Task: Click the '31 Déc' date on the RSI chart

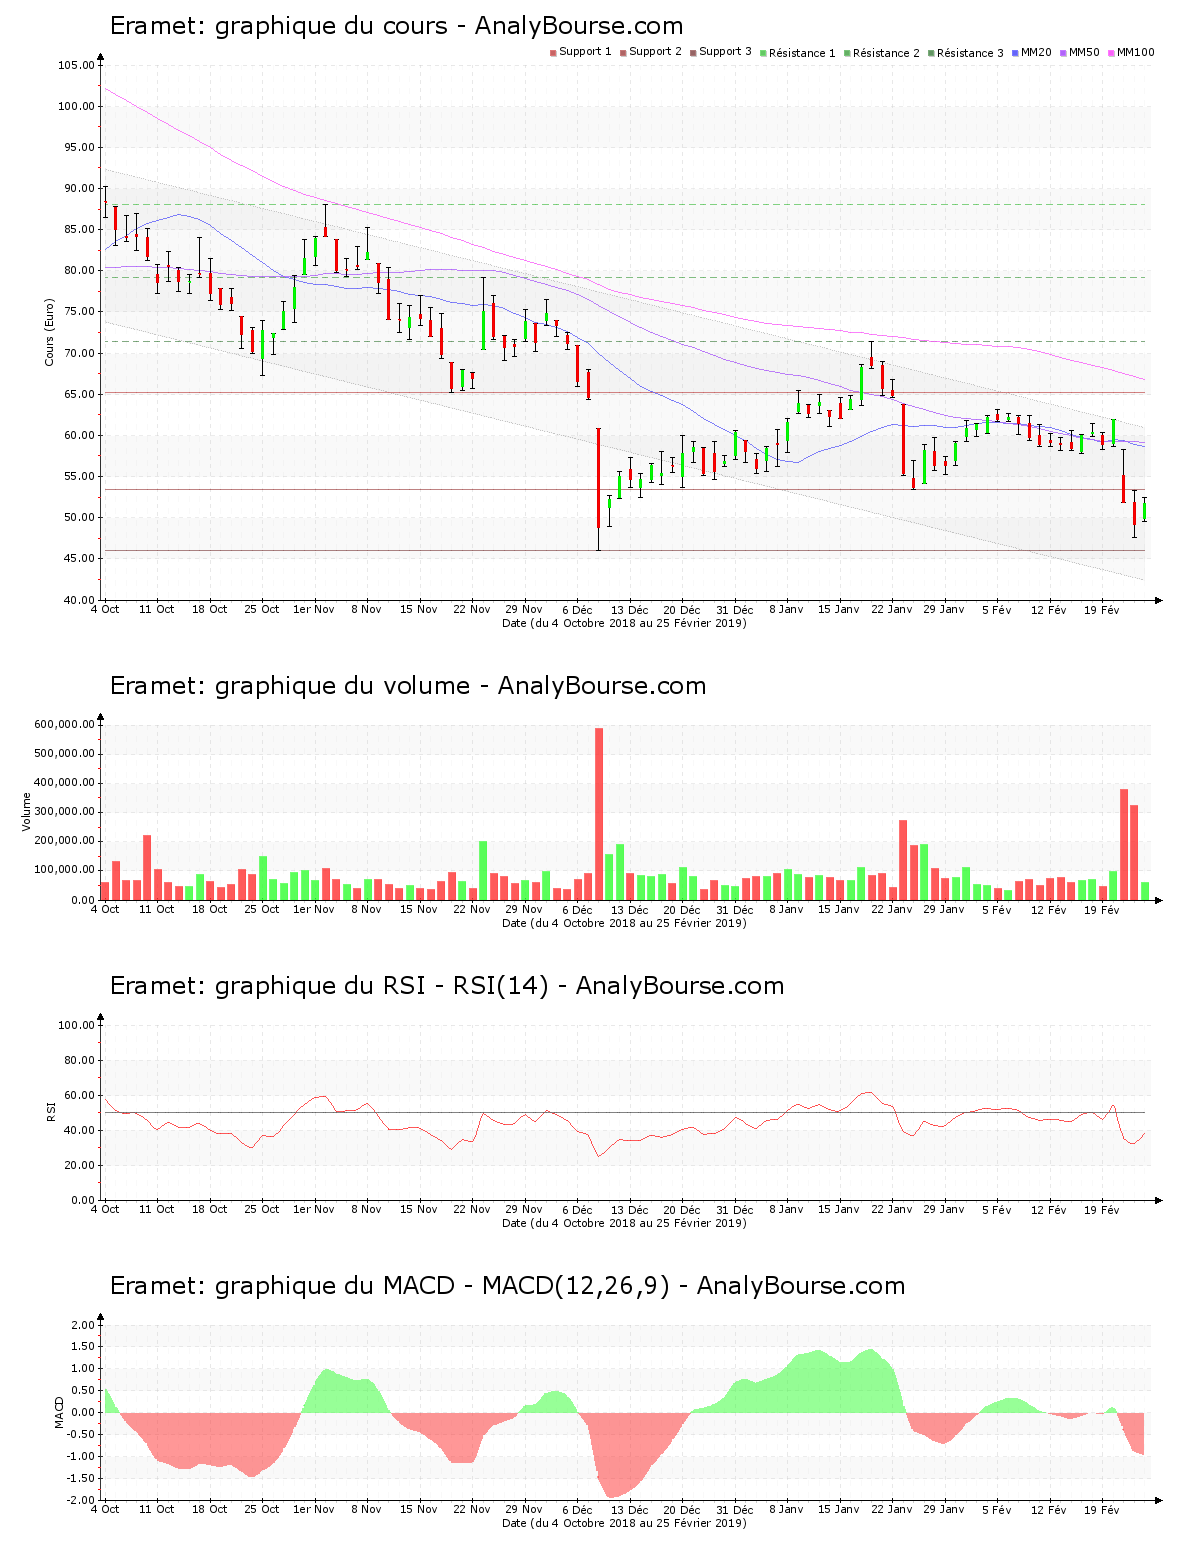Action: pyautogui.click(x=734, y=1210)
